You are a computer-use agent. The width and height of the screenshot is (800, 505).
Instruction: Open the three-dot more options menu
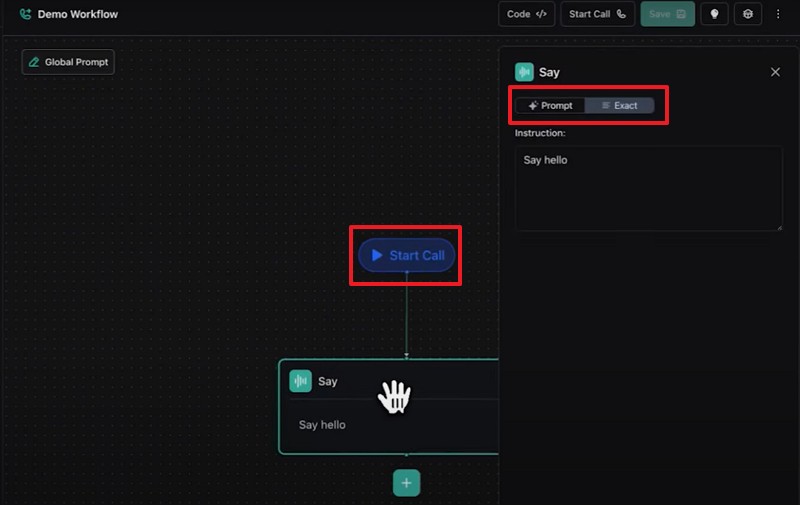click(779, 14)
